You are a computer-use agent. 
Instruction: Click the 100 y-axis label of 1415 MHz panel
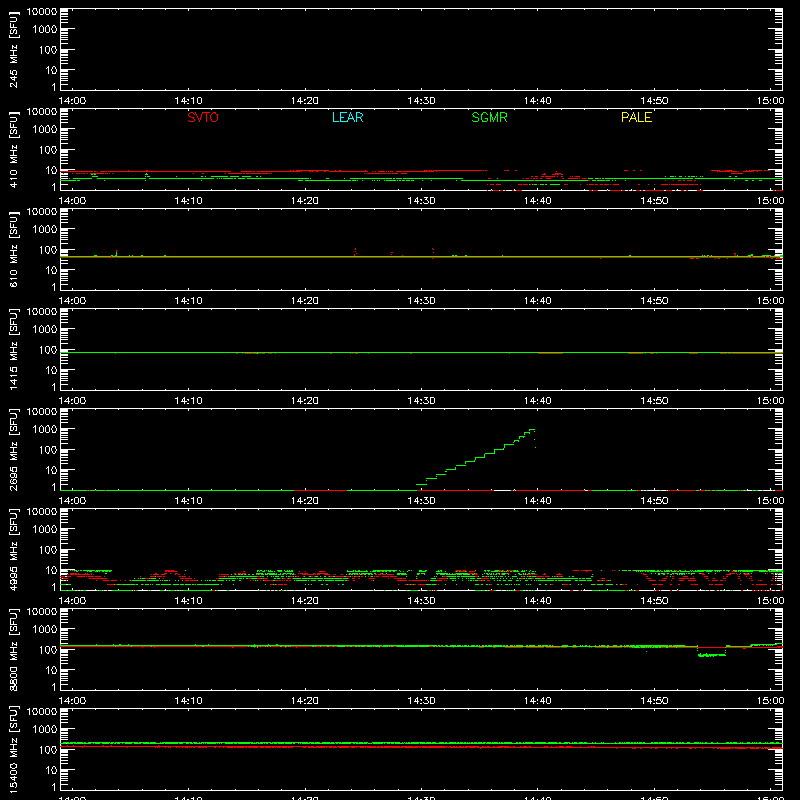[x=48, y=350]
